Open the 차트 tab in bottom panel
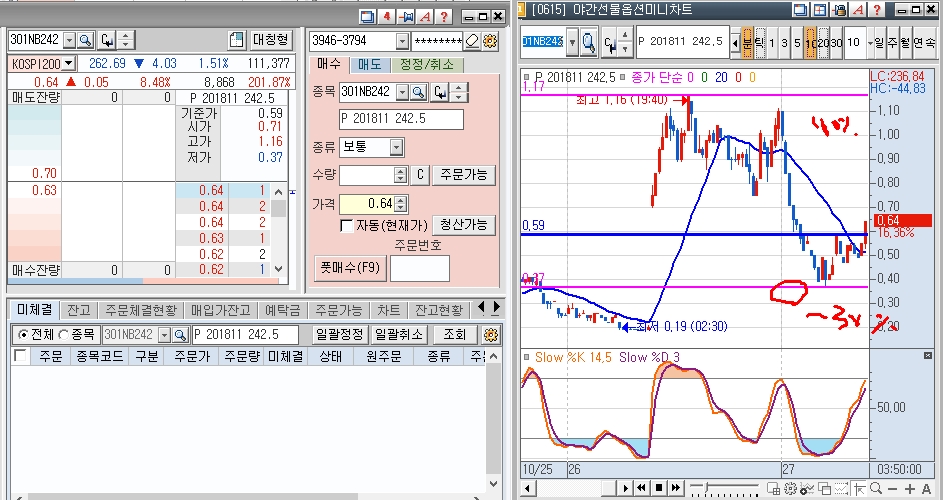The height and width of the screenshot is (500, 943). tap(389, 310)
